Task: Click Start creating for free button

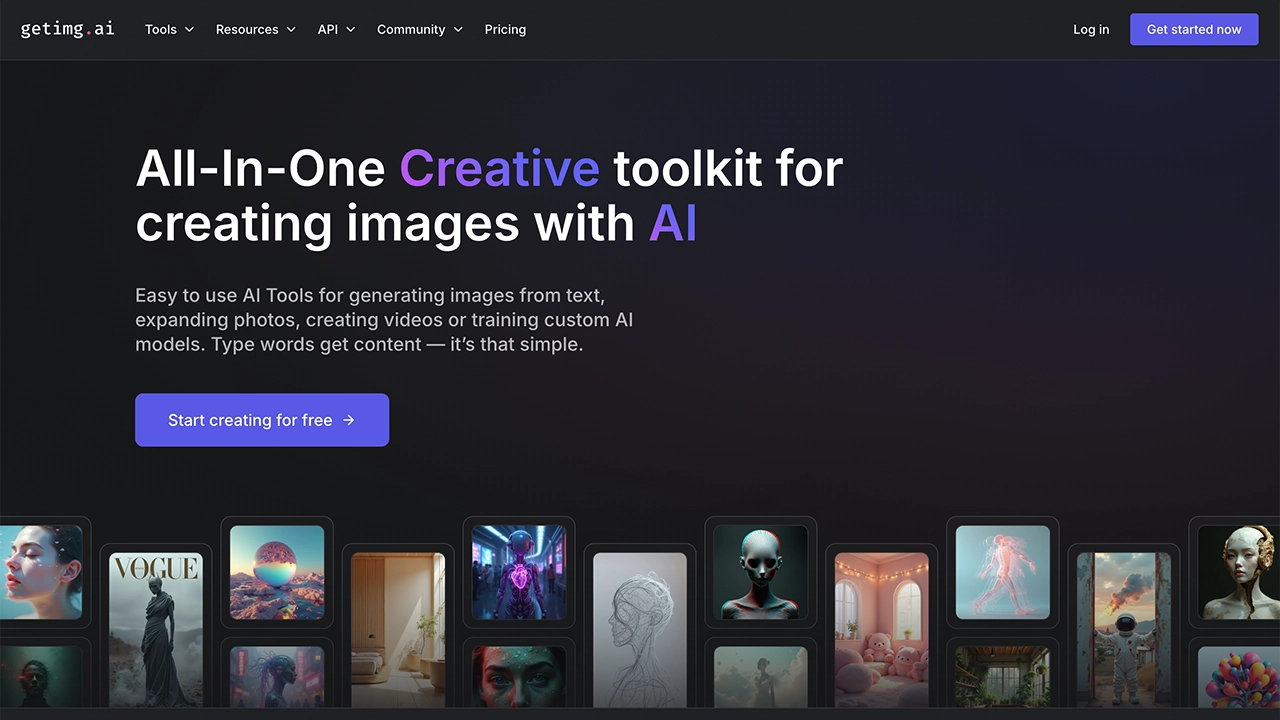Action: click(x=262, y=420)
